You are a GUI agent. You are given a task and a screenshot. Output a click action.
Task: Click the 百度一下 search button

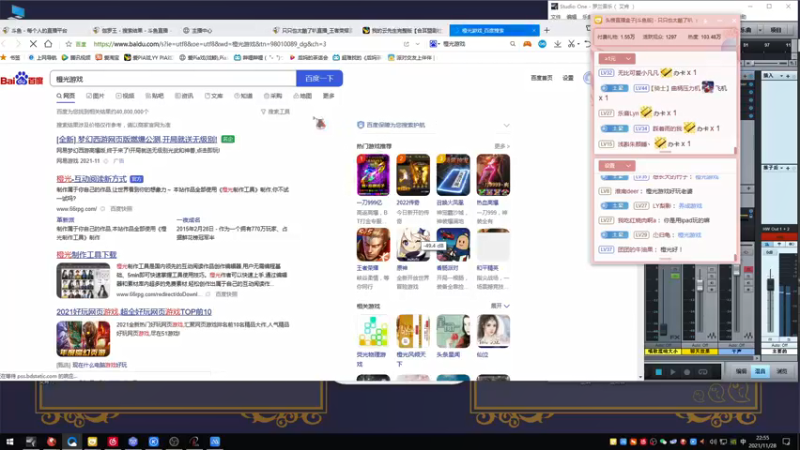click(319, 79)
